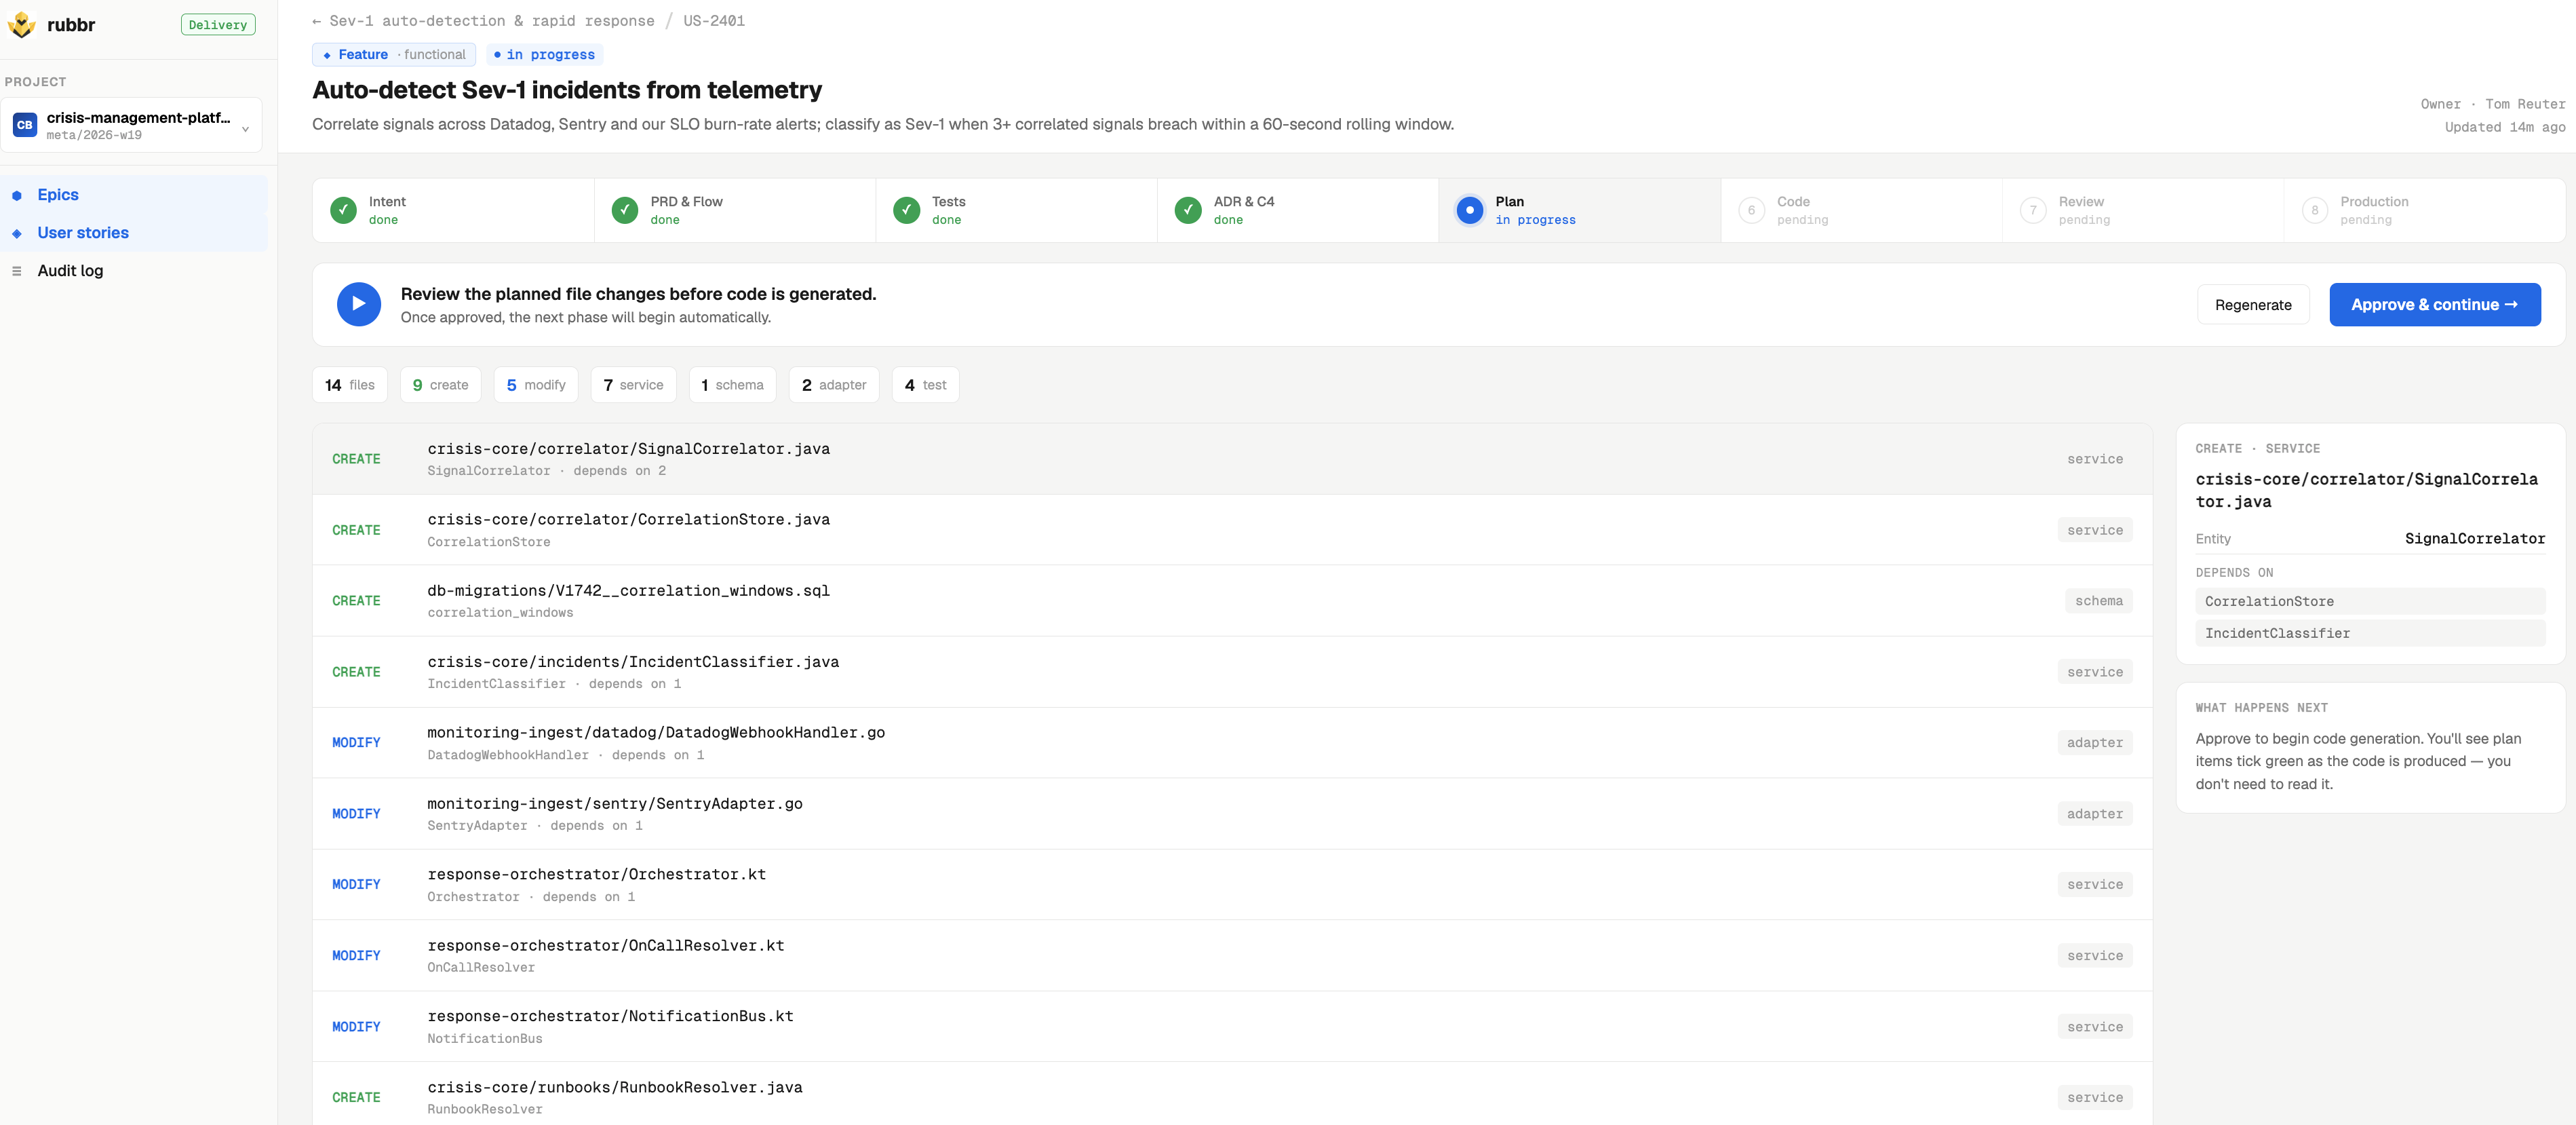Click the Updated 14m ago timestamp
Screen dimensions: 2576x1125
(2505, 127)
